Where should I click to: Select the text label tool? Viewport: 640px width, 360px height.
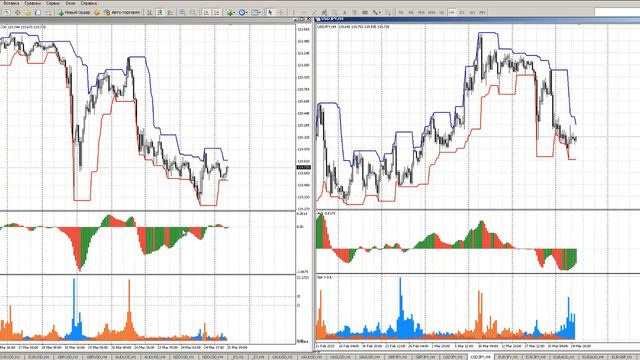pyautogui.click(x=354, y=13)
